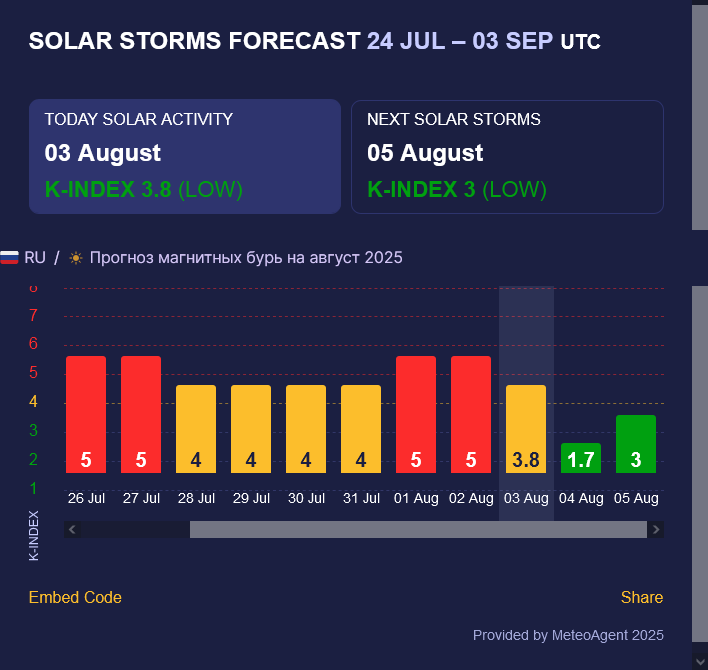Viewport: 708px width, 670px height.
Task: Open the Embed Code link
Action: 75,597
